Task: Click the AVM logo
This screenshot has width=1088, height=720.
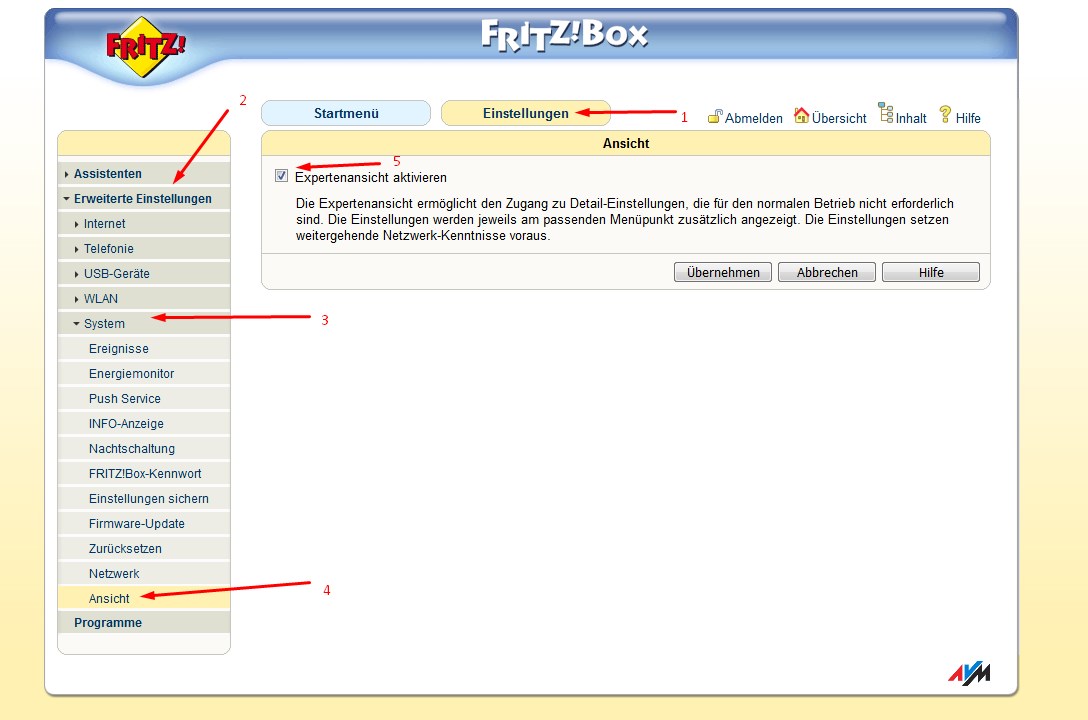Action: (x=969, y=673)
